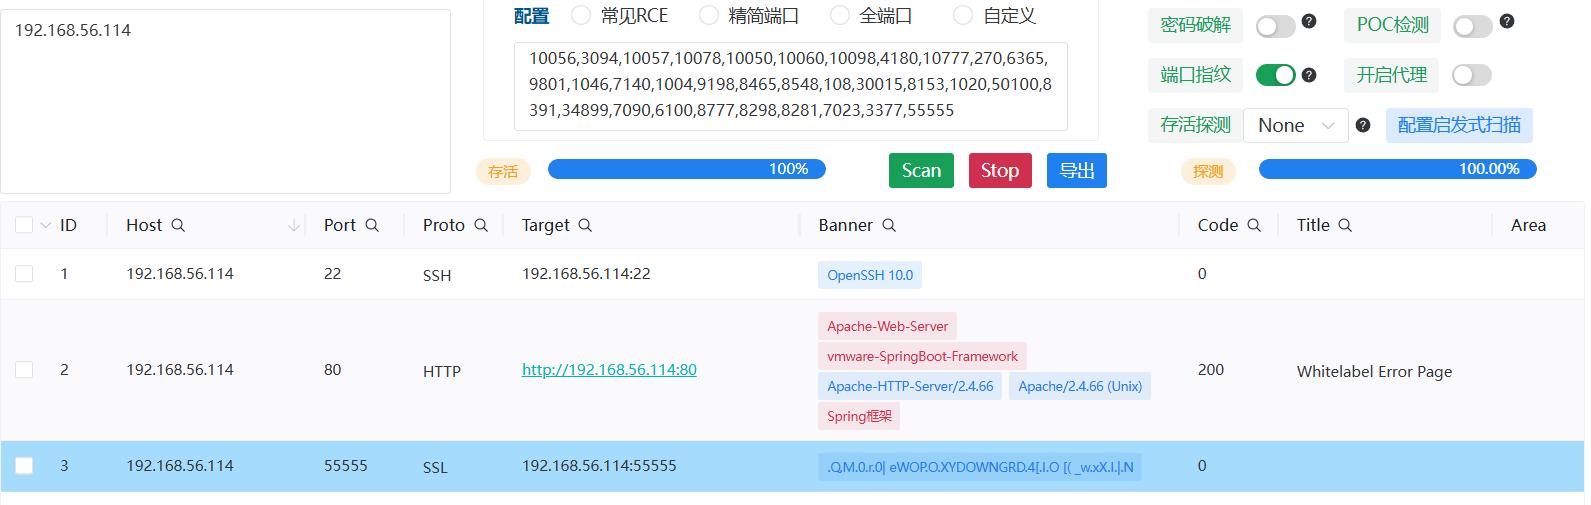Click the SSH proto cell

[x=437, y=275]
